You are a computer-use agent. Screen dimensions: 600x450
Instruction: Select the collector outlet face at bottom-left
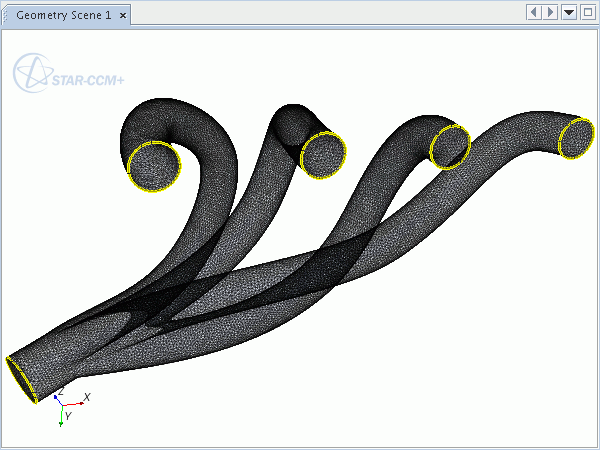(22, 379)
